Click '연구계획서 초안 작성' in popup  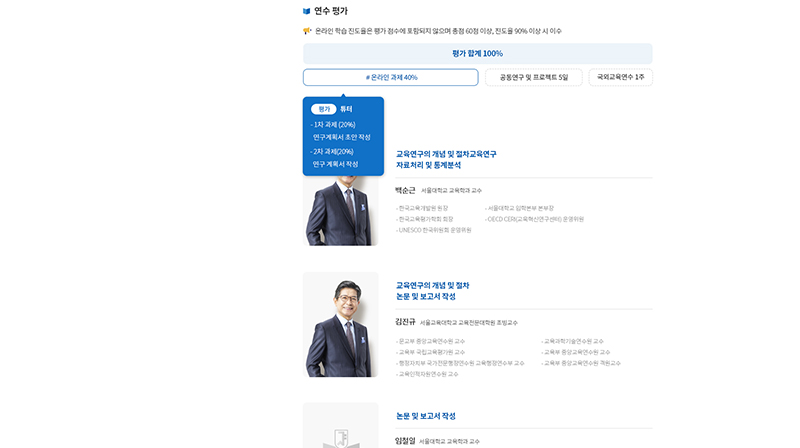pyautogui.click(x=341, y=138)
